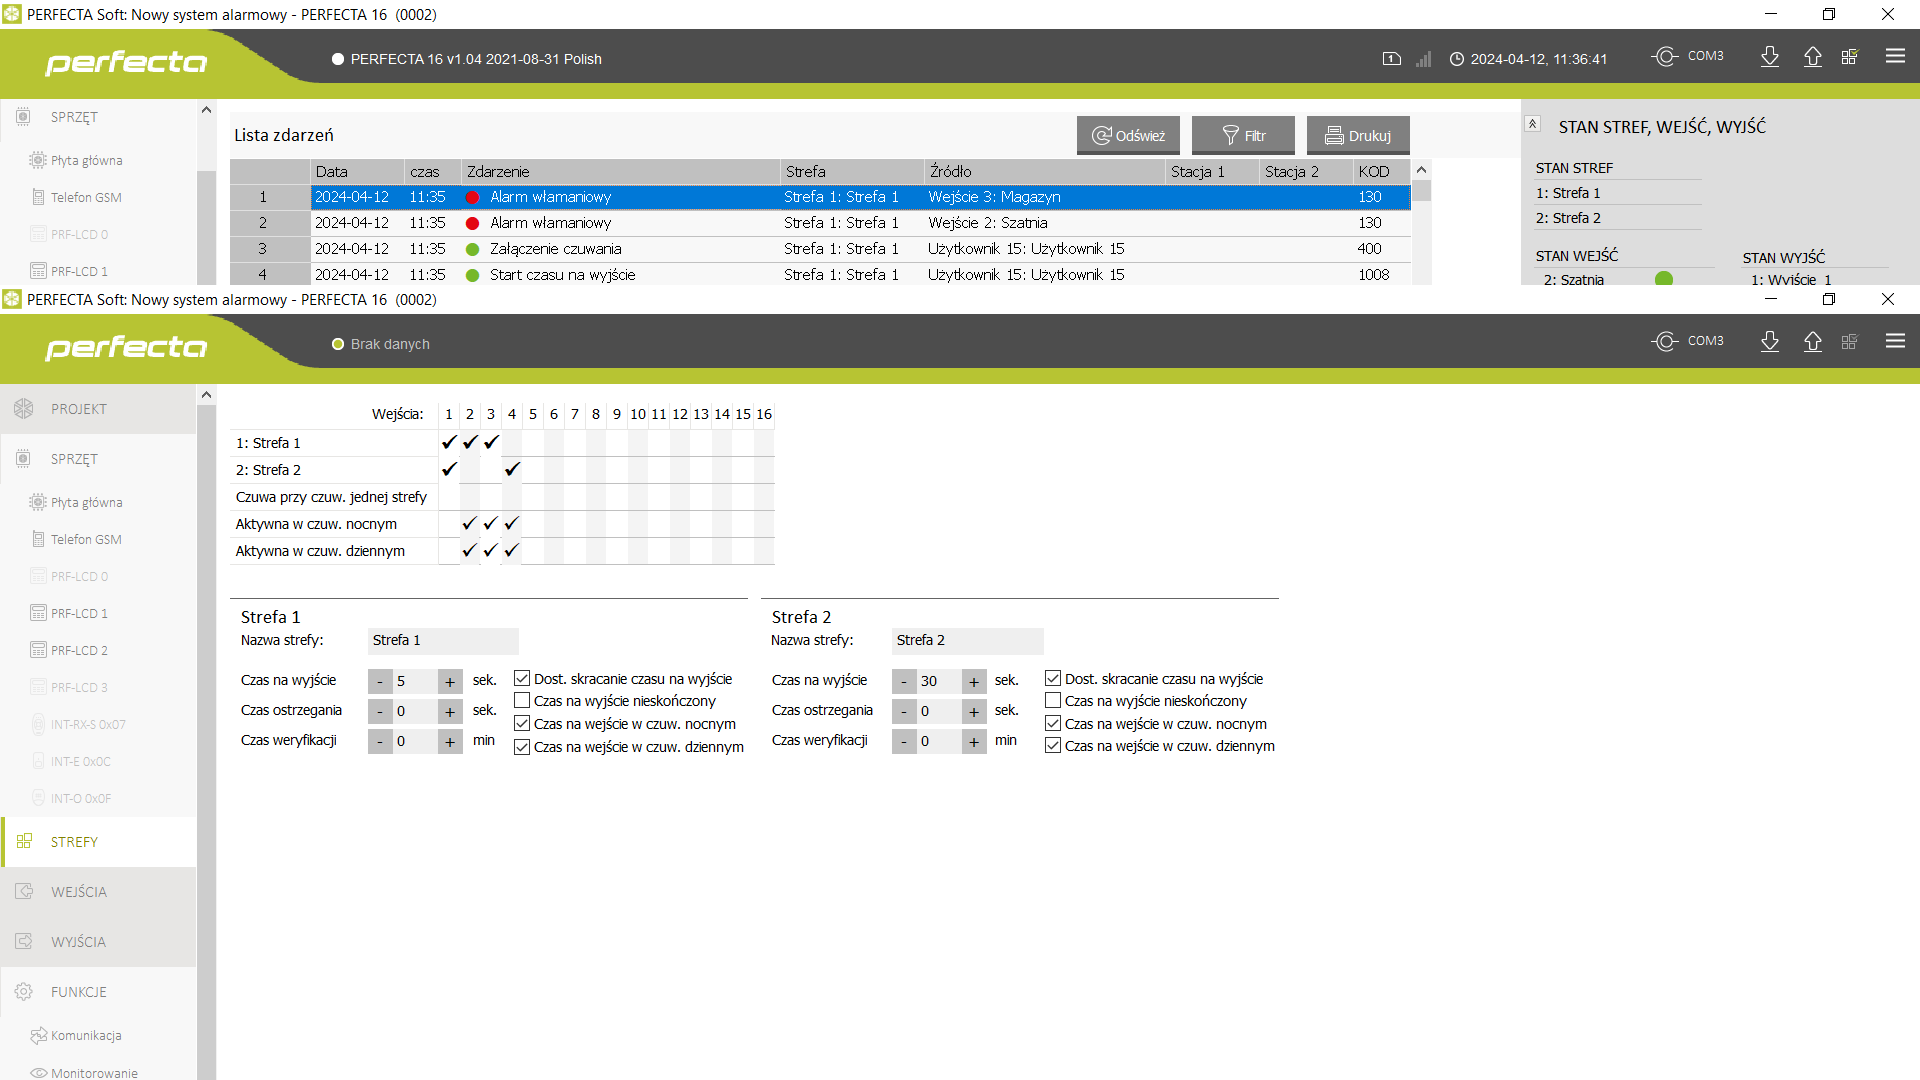The image size is (1920, 1080).
Task: Click Strefa 2 exit time value field
Action: [x=939, y=682]
